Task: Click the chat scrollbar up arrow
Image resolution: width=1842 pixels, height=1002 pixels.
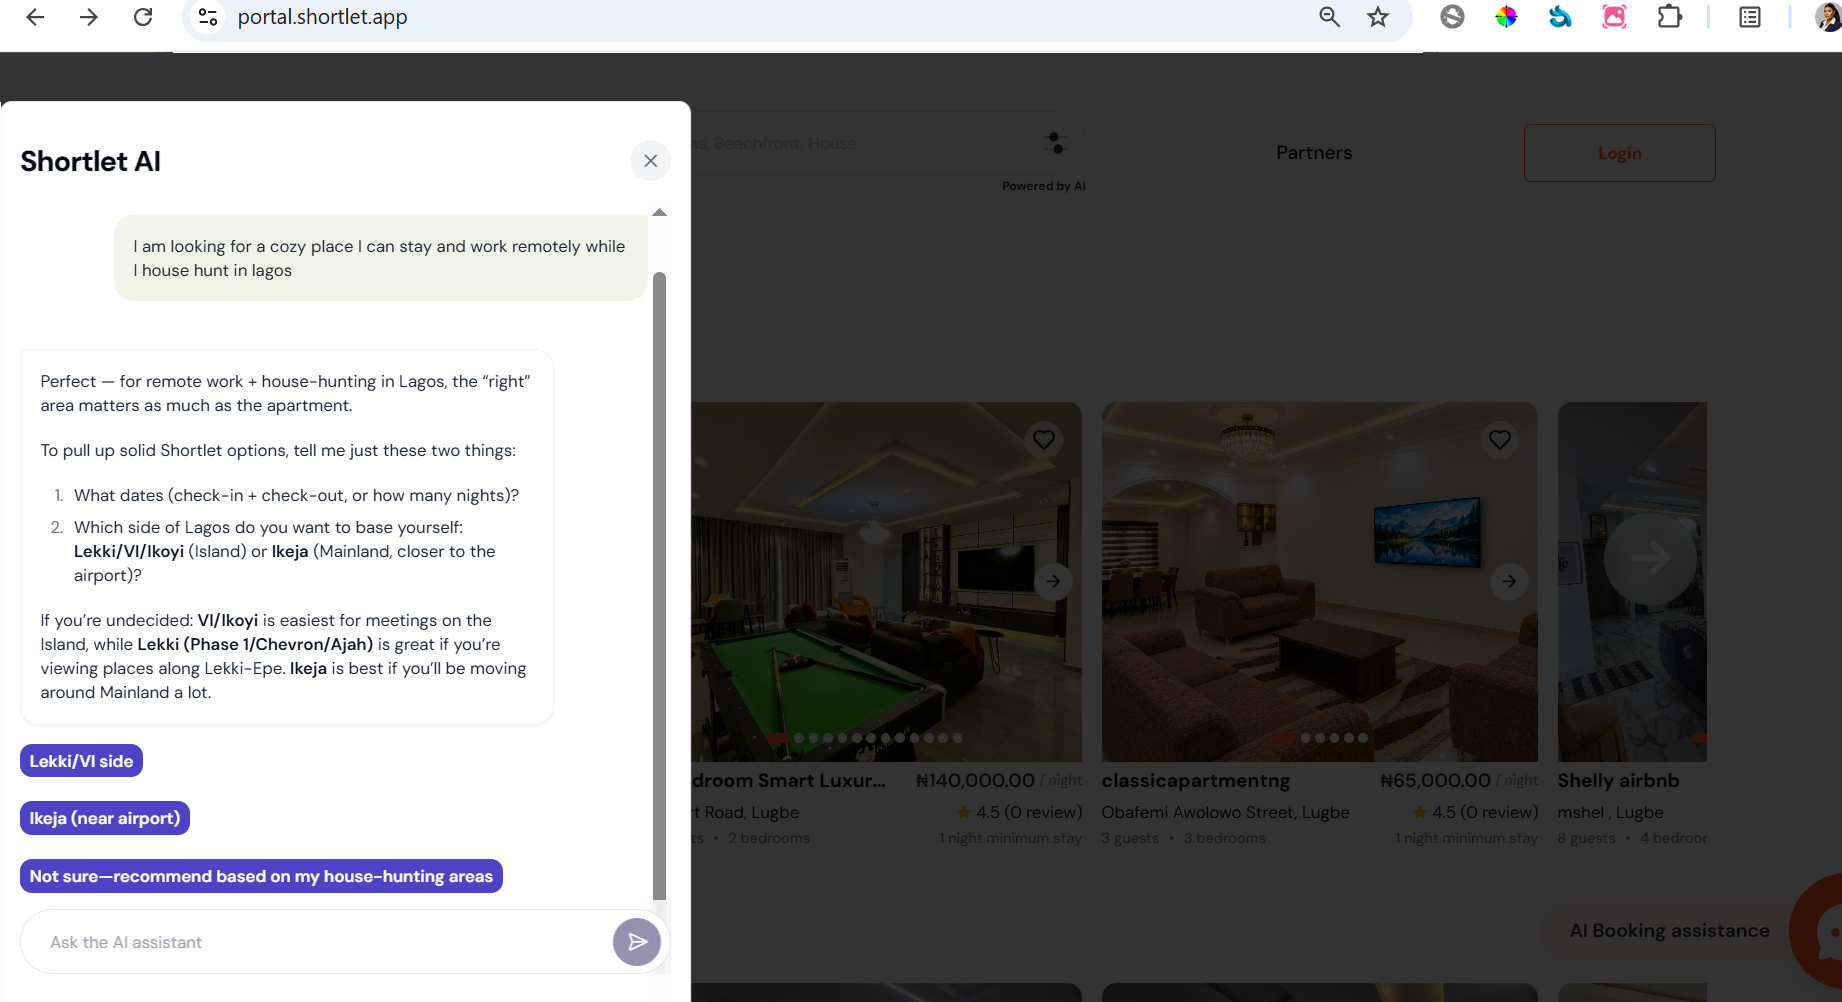Action: point(659,212)
